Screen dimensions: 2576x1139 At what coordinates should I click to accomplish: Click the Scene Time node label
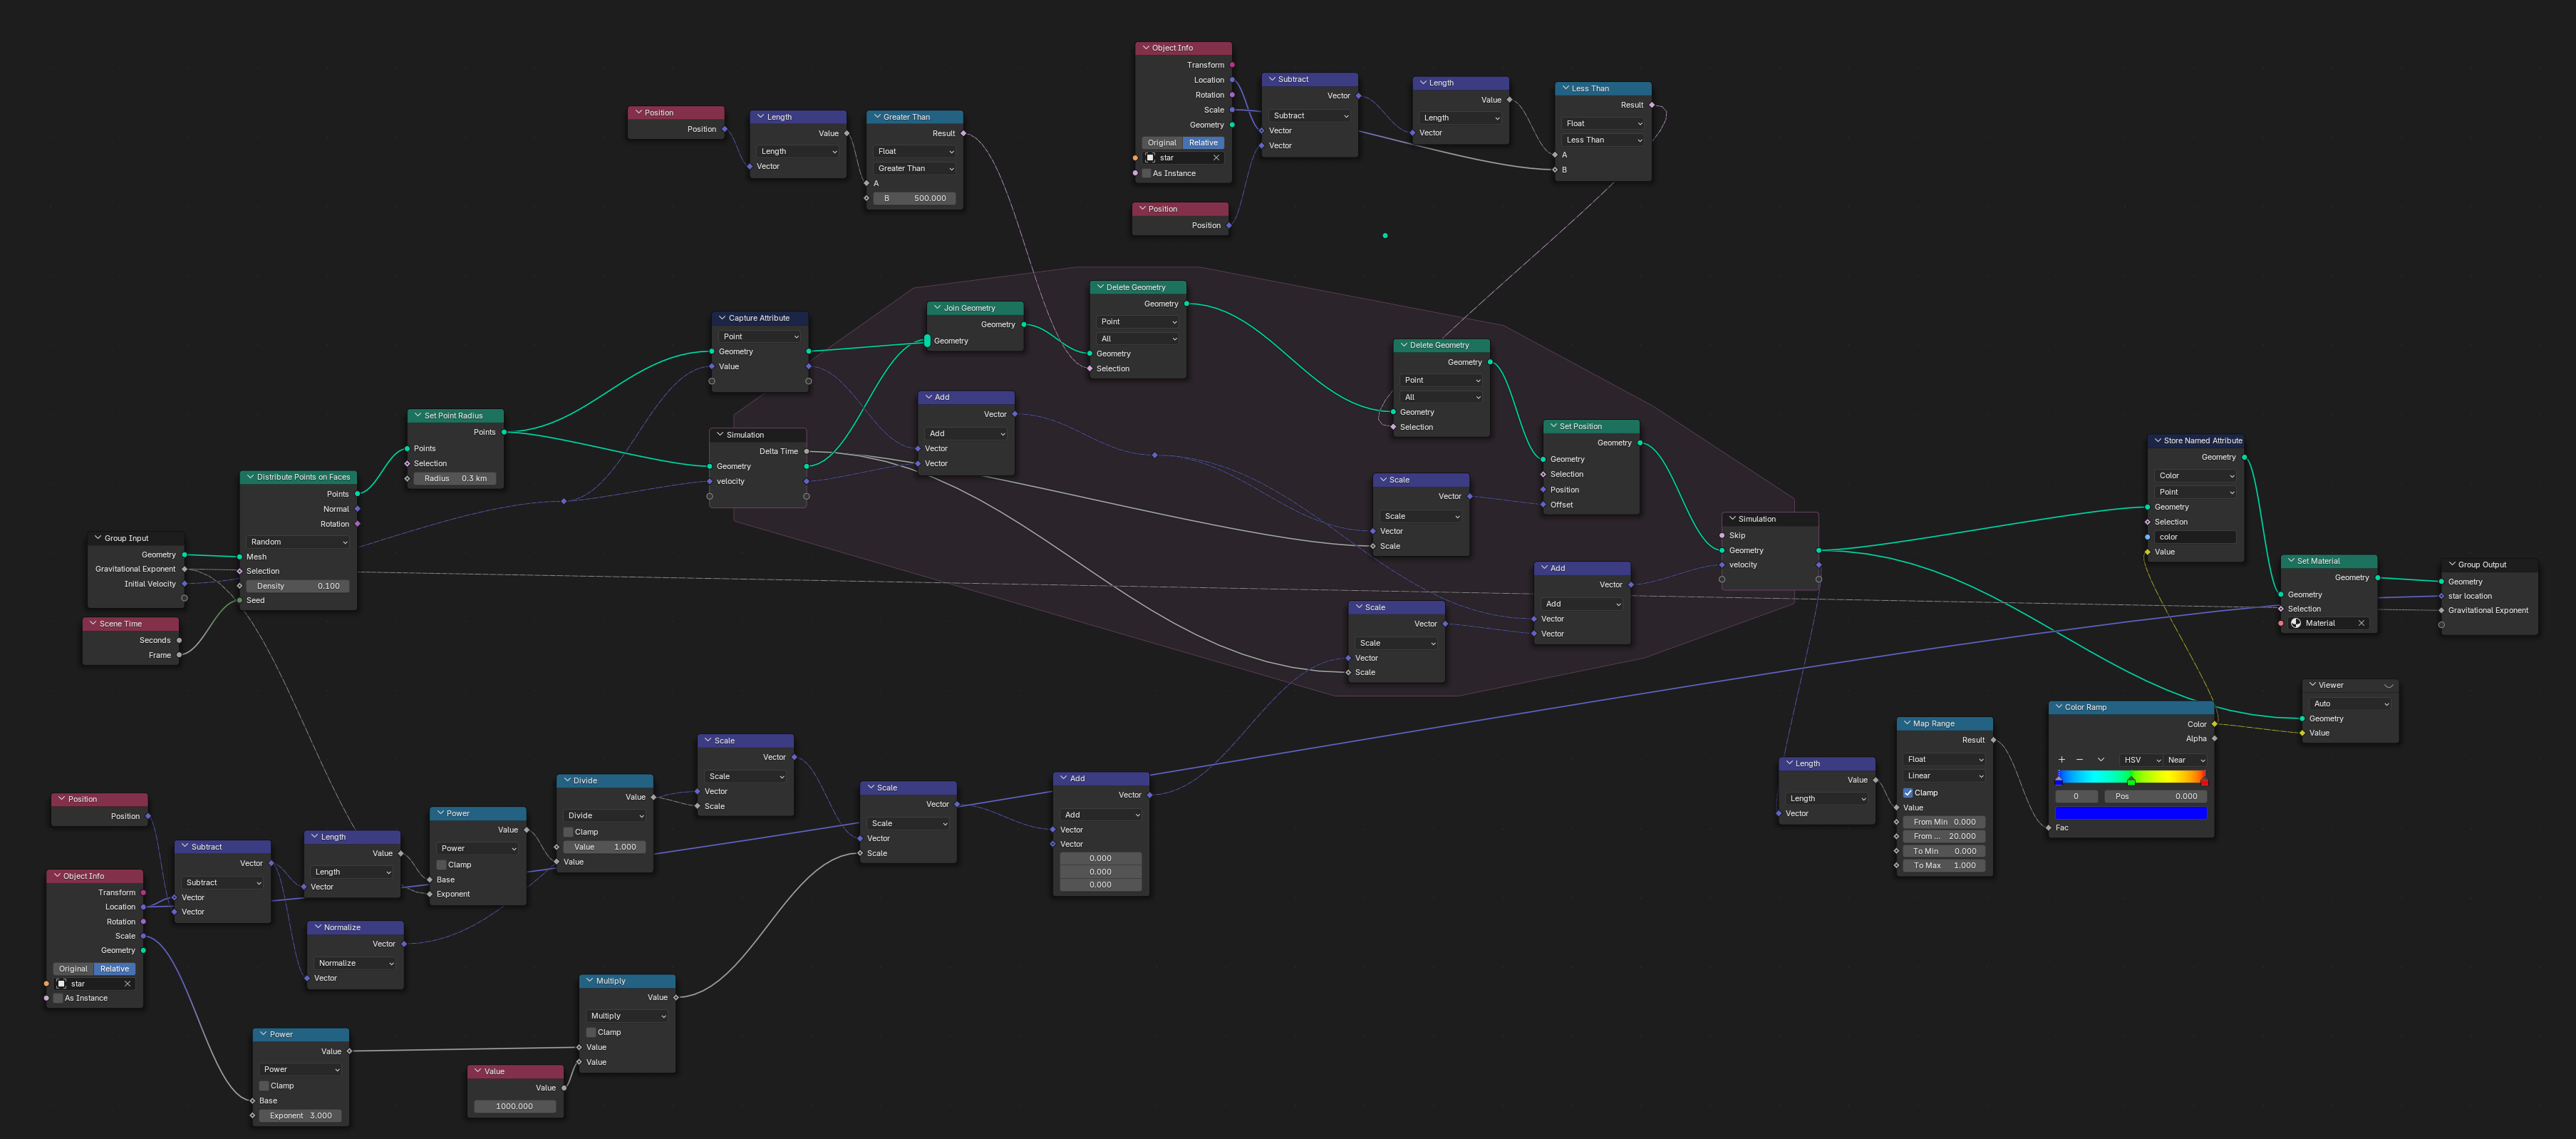click(x=130, y=623)
